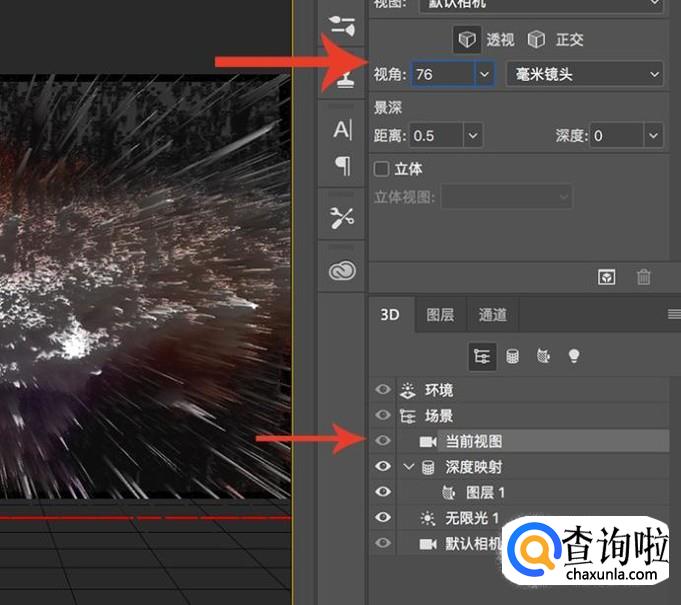Click camera icon beside 默认相机
Viewport: 681px width, 605px height.
(x=428, y=543)
